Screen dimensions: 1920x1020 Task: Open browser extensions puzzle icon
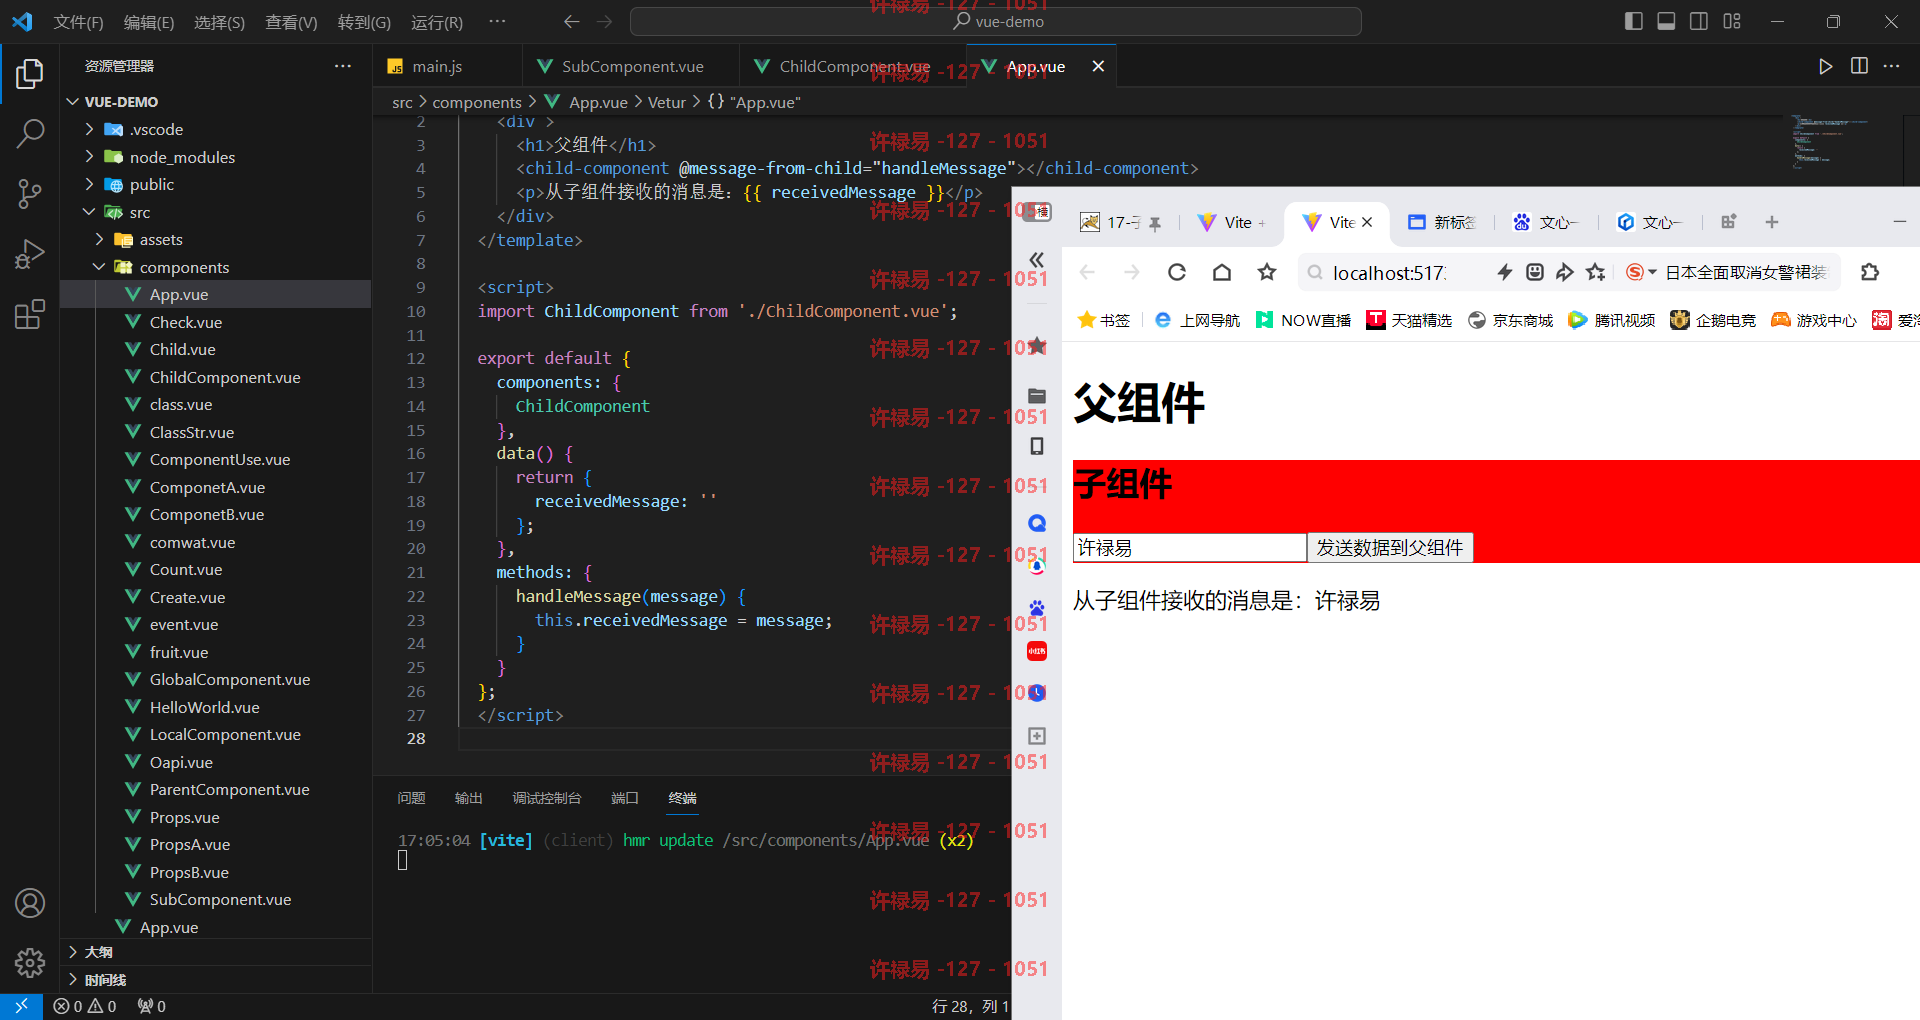[1870, 272]
